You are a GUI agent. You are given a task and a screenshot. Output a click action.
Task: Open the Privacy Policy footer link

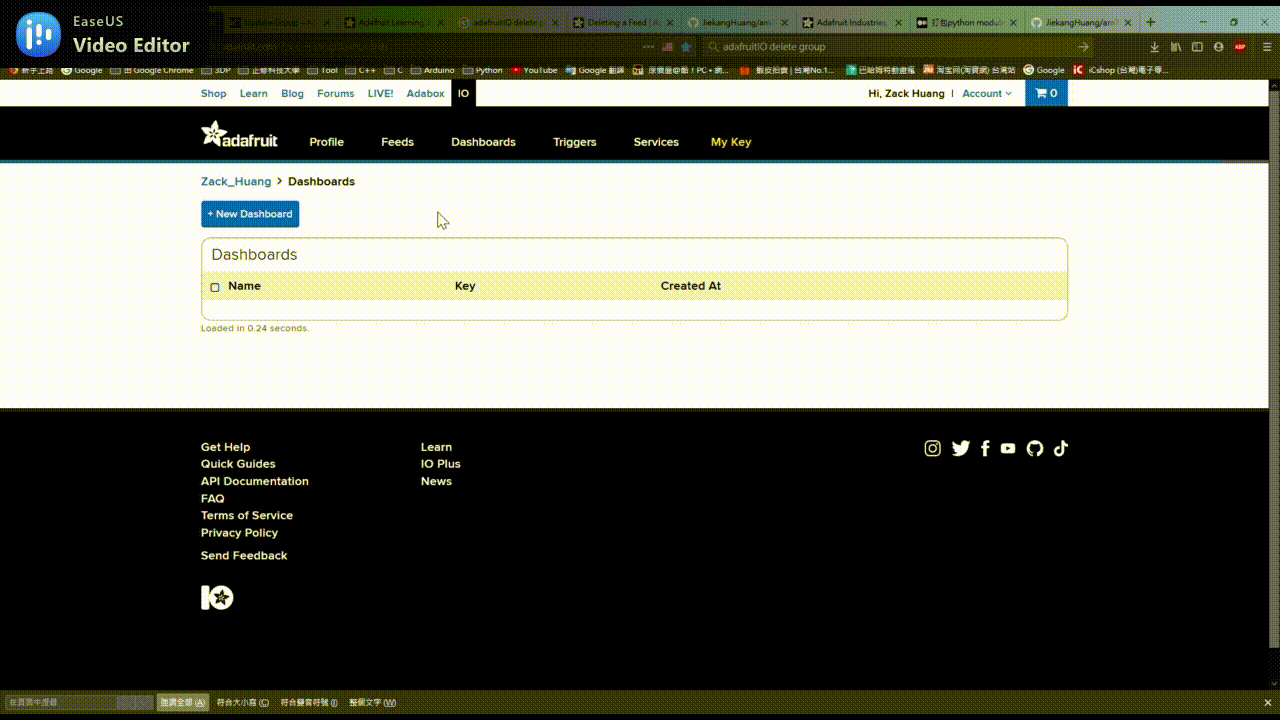click(239, 533)
